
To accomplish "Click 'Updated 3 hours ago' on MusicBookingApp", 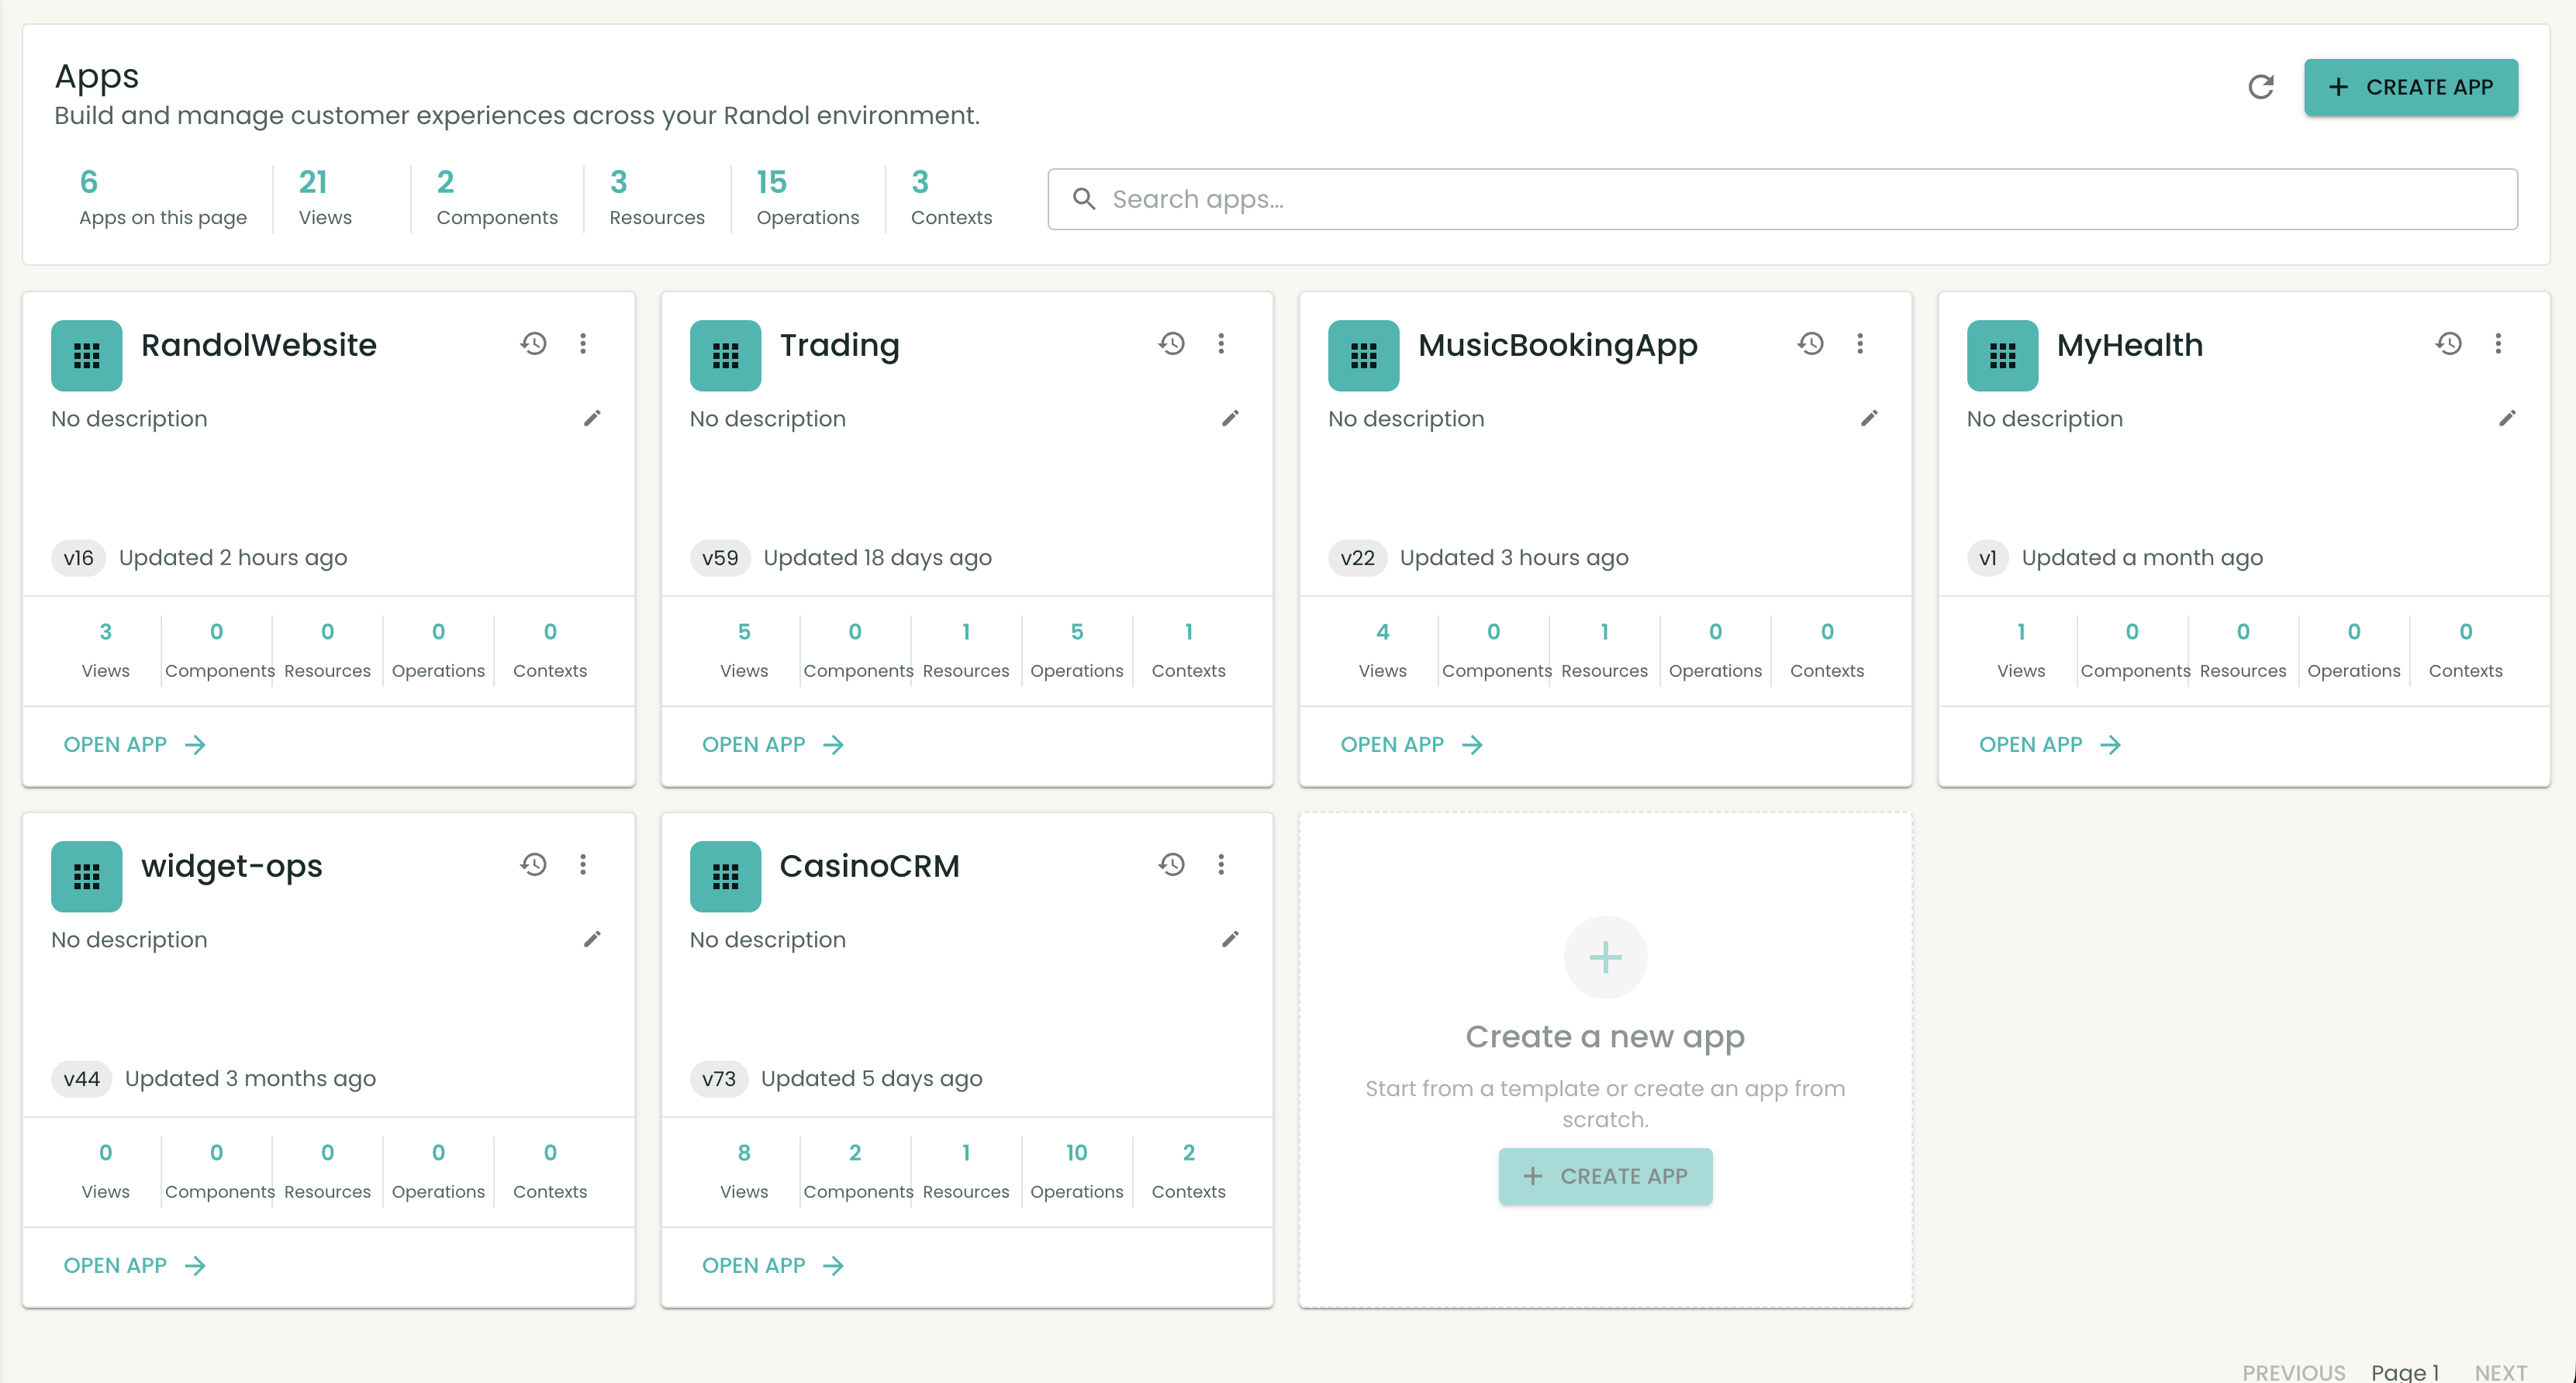I will coord(1514,557).
